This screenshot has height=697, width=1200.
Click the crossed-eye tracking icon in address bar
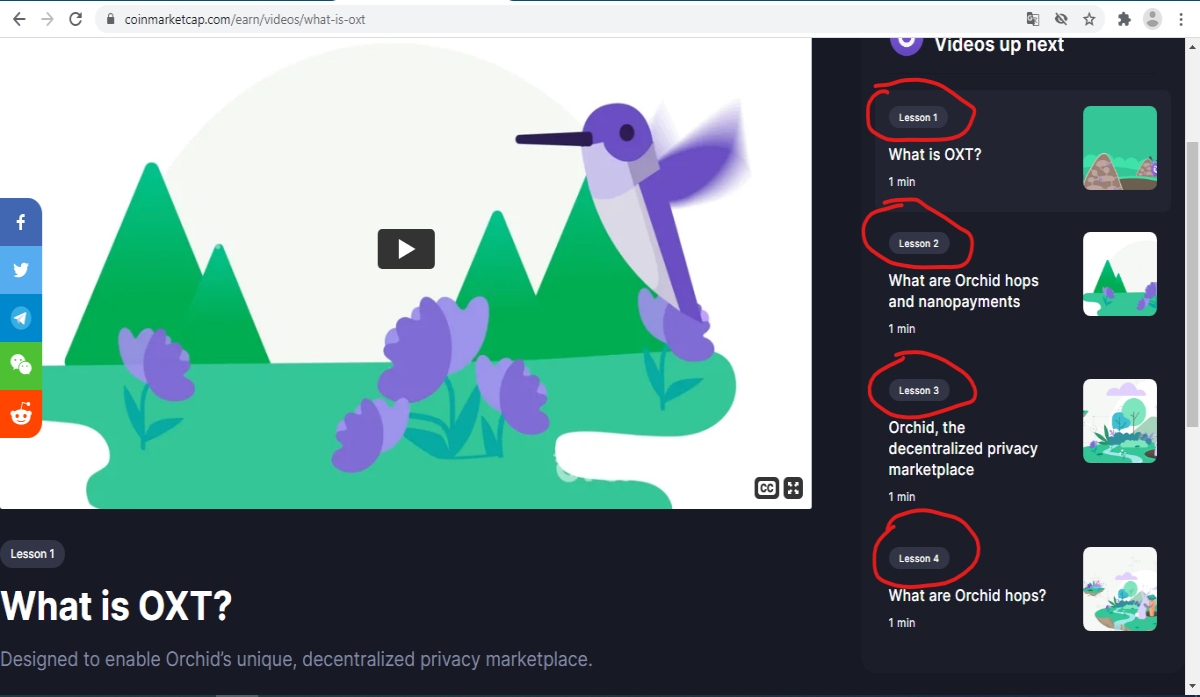coord(1061,19)
